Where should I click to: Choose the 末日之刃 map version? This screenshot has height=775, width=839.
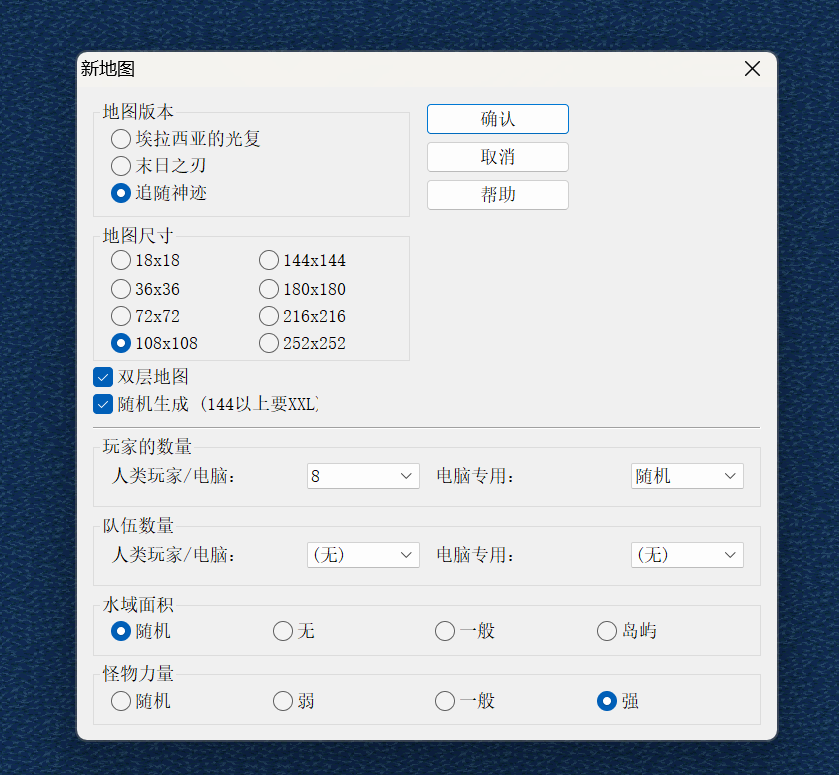click(121, 166)
